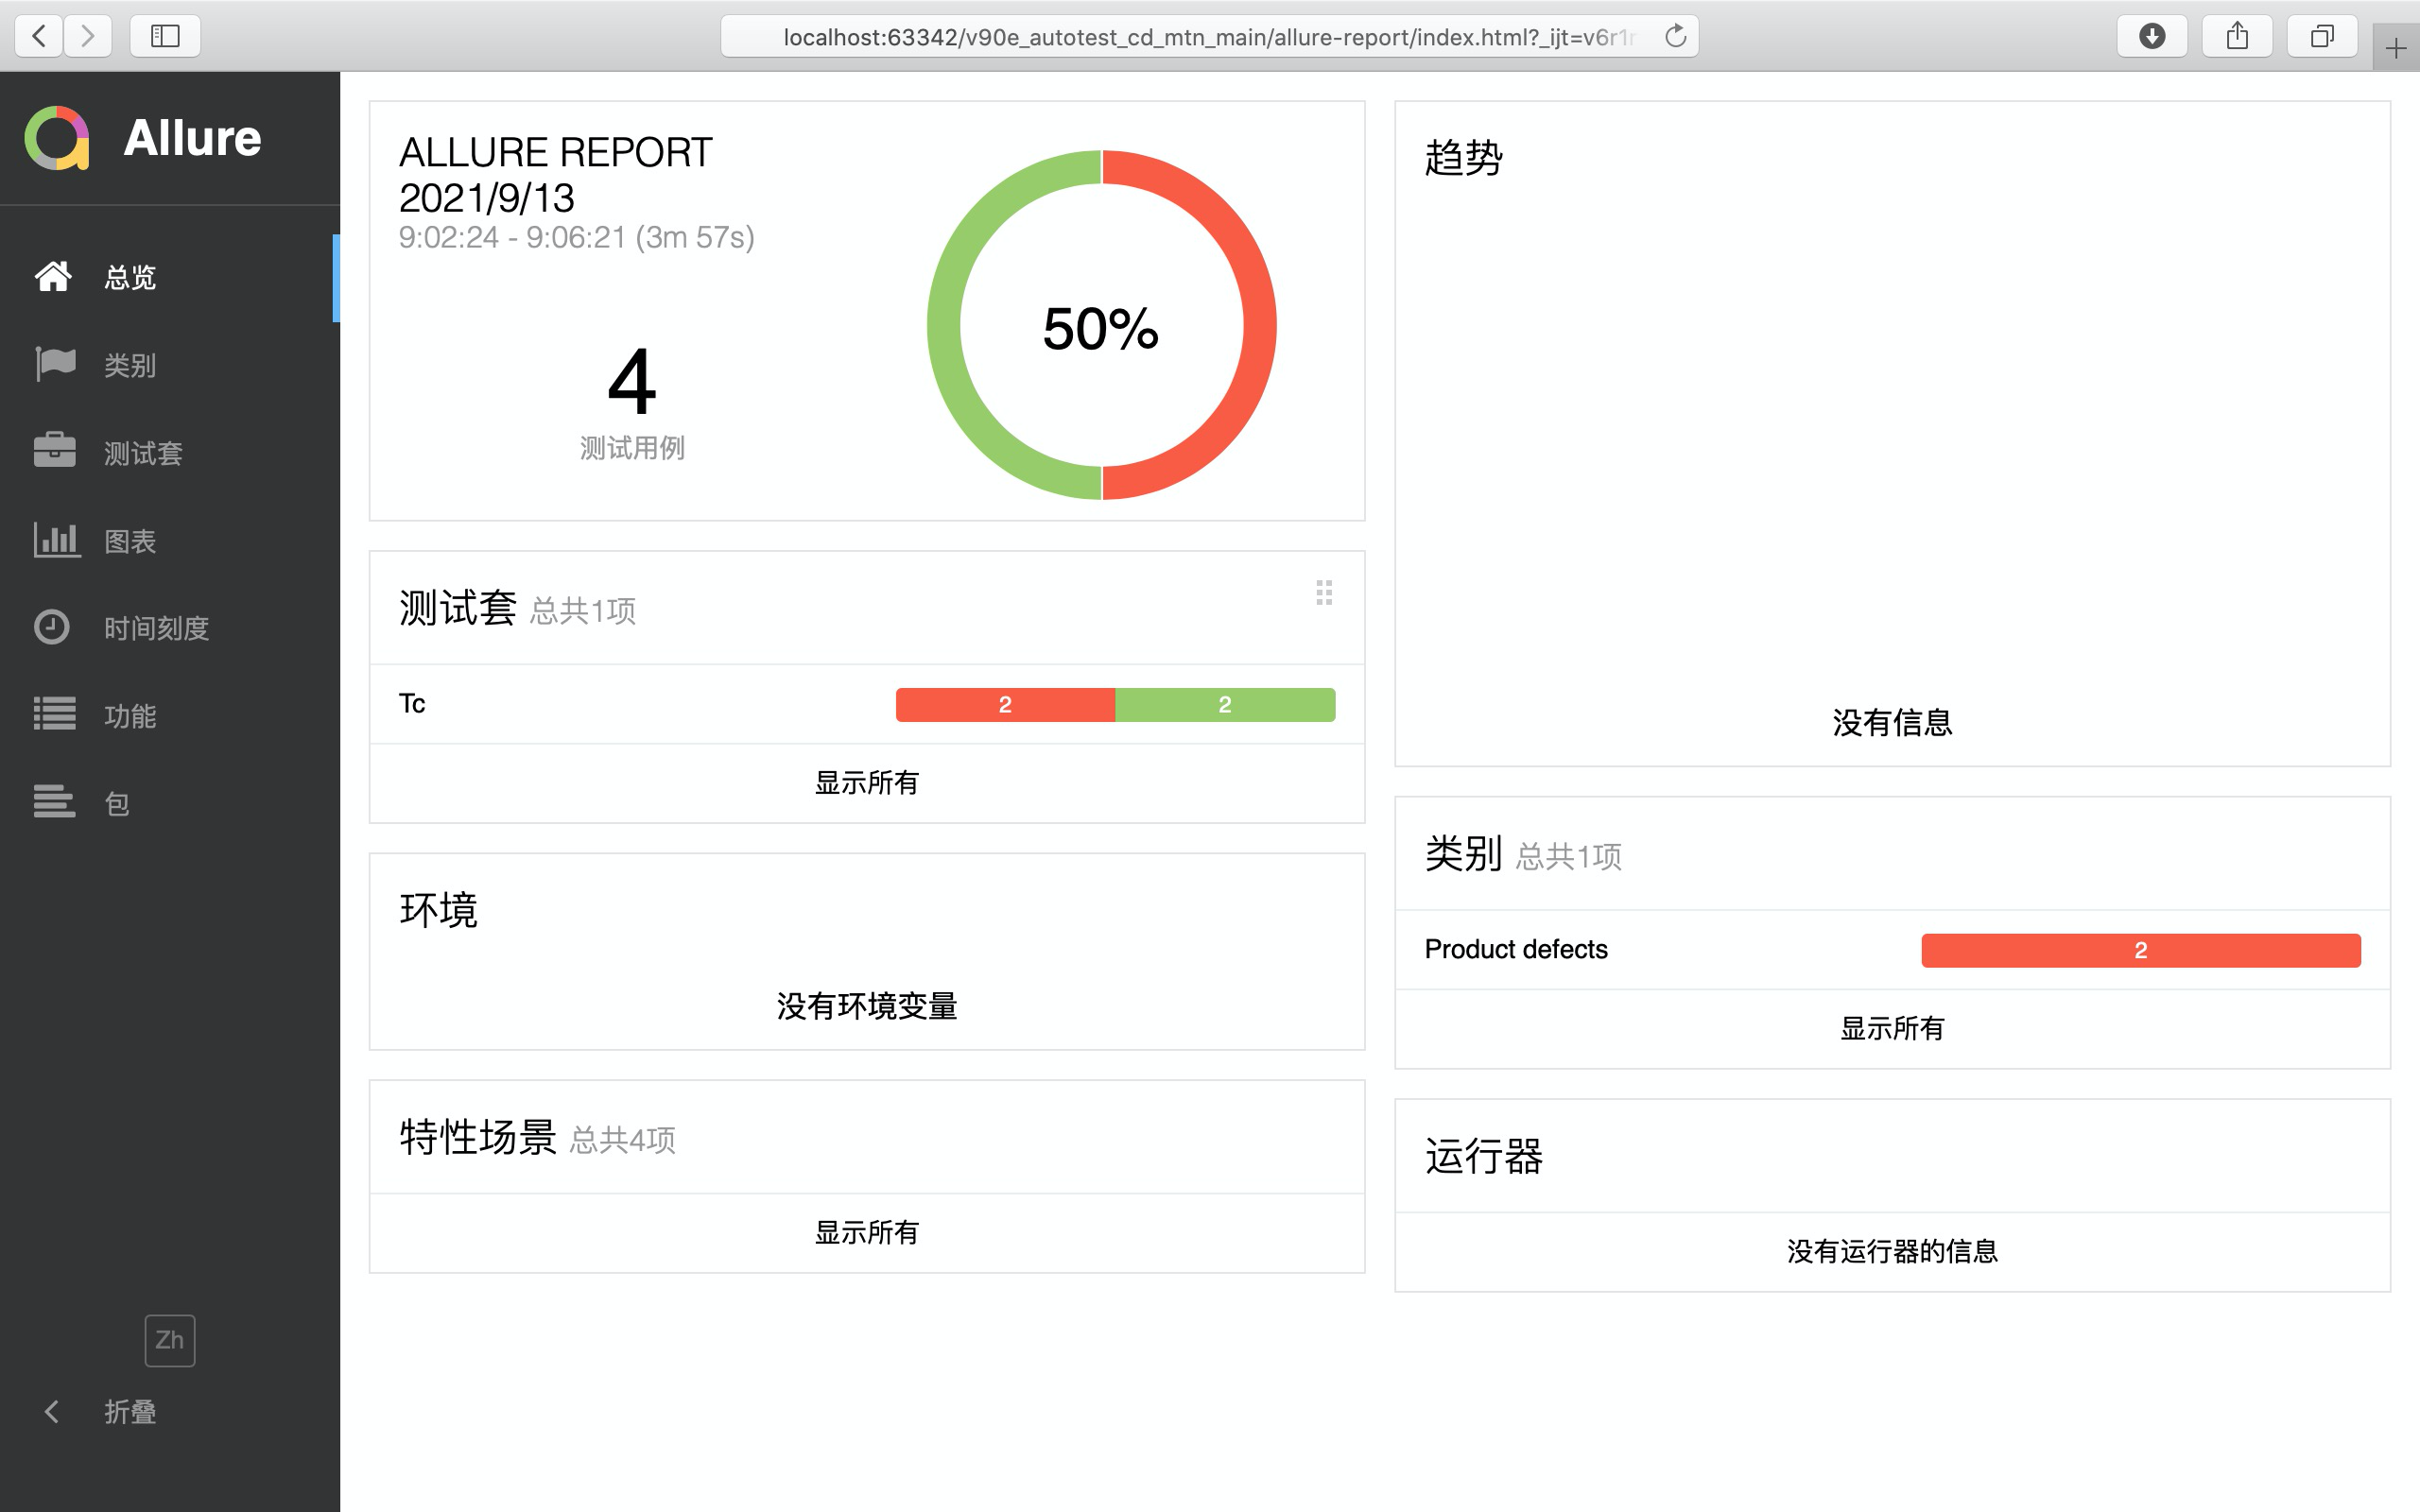Click the clock icon for 时间刻度
Viewport: 2420px width, 1512px height.
tap(52, 628)
